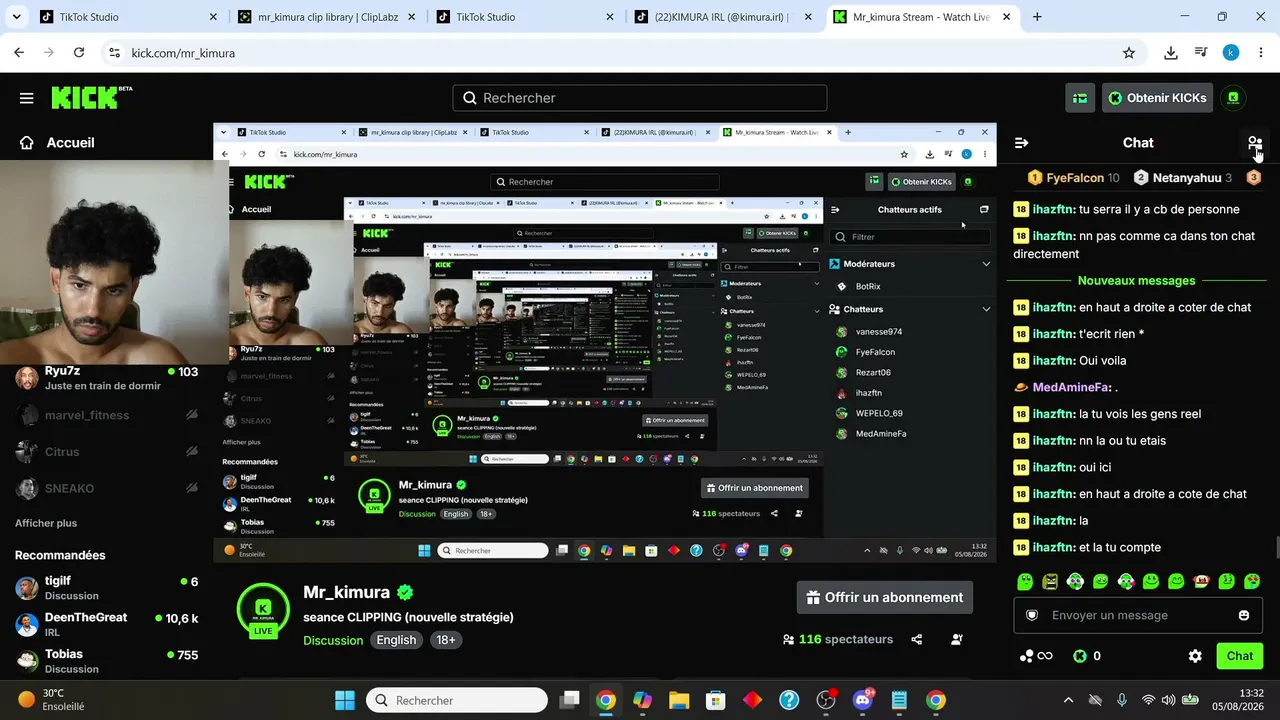Switch to the KIMURA IRL TikTok tab

coord(725,17)
